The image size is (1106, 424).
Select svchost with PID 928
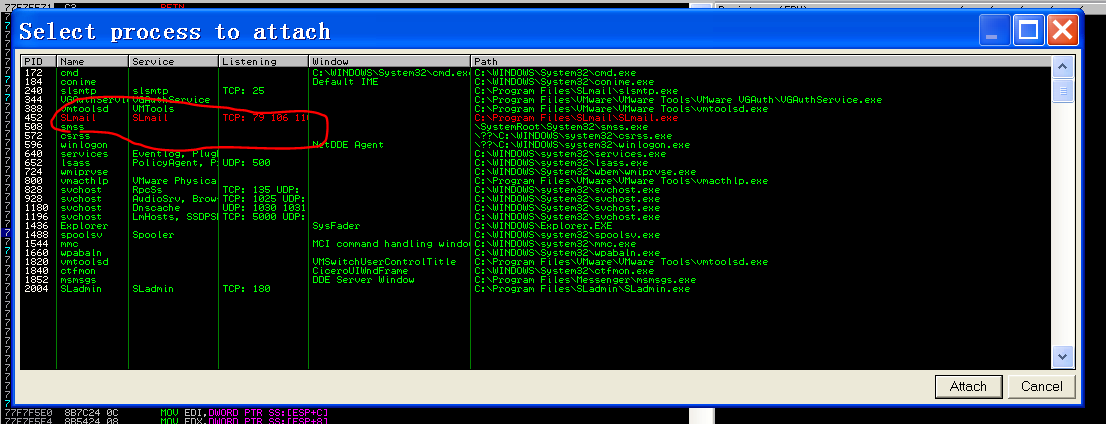coord(80,199)
